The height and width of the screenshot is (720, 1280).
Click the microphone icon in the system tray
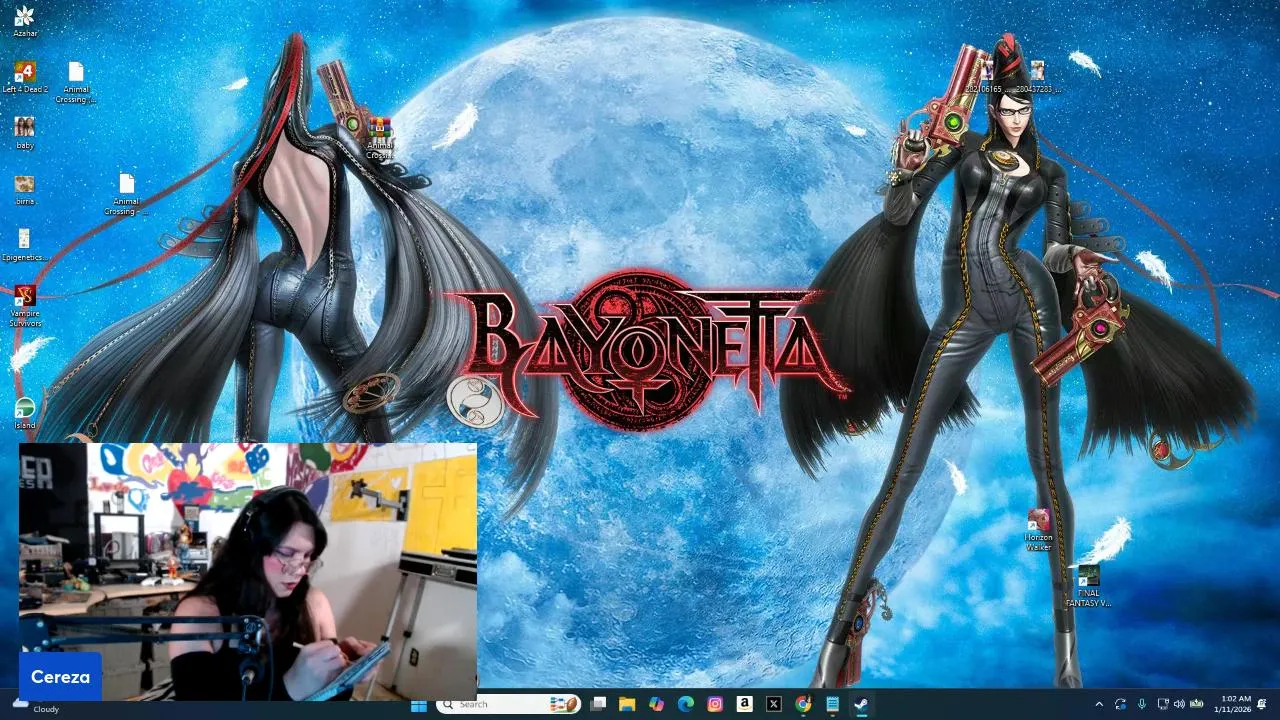(1141, 704)
